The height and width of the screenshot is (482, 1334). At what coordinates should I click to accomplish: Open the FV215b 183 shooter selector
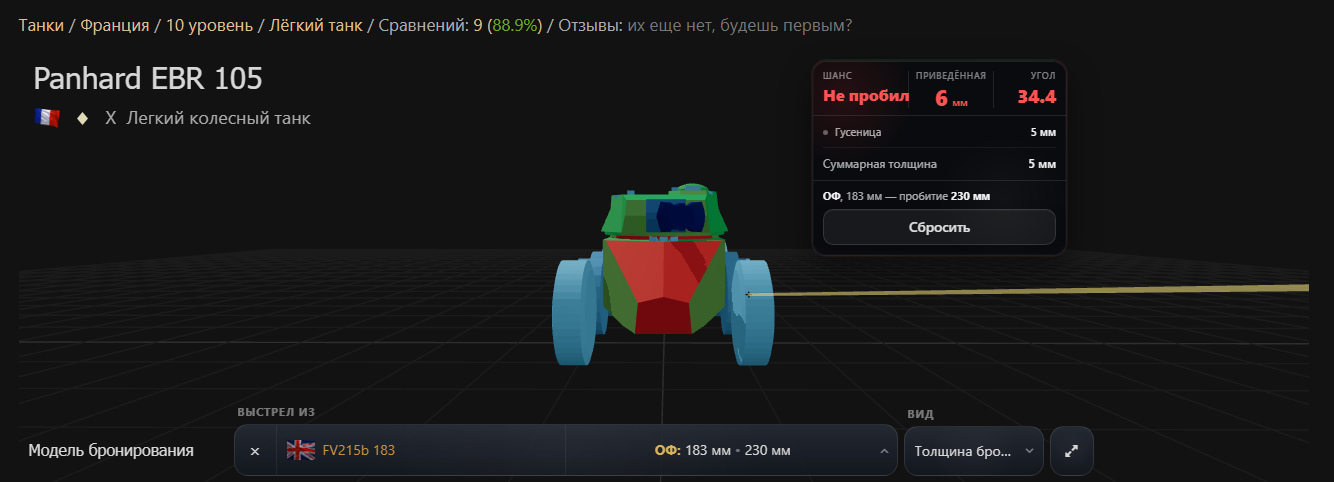click(x=421, y=451)
